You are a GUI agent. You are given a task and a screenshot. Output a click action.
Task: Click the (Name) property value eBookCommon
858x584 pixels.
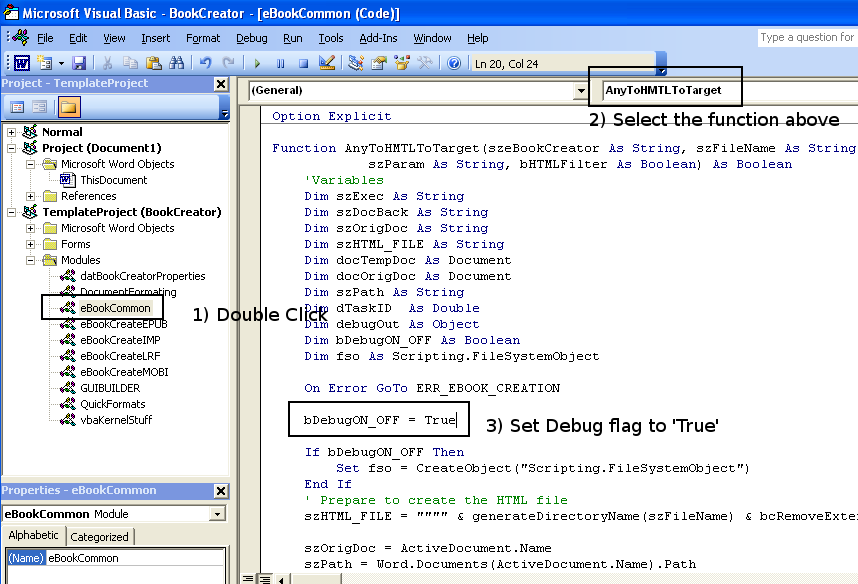point(136,558)
